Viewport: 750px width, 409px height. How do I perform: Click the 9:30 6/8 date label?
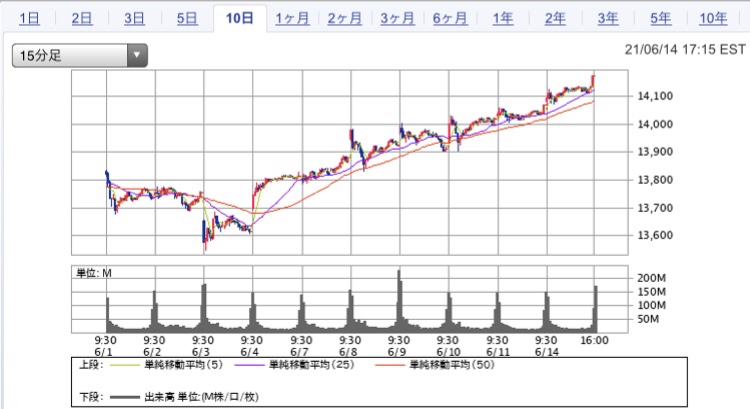(350, 346)
